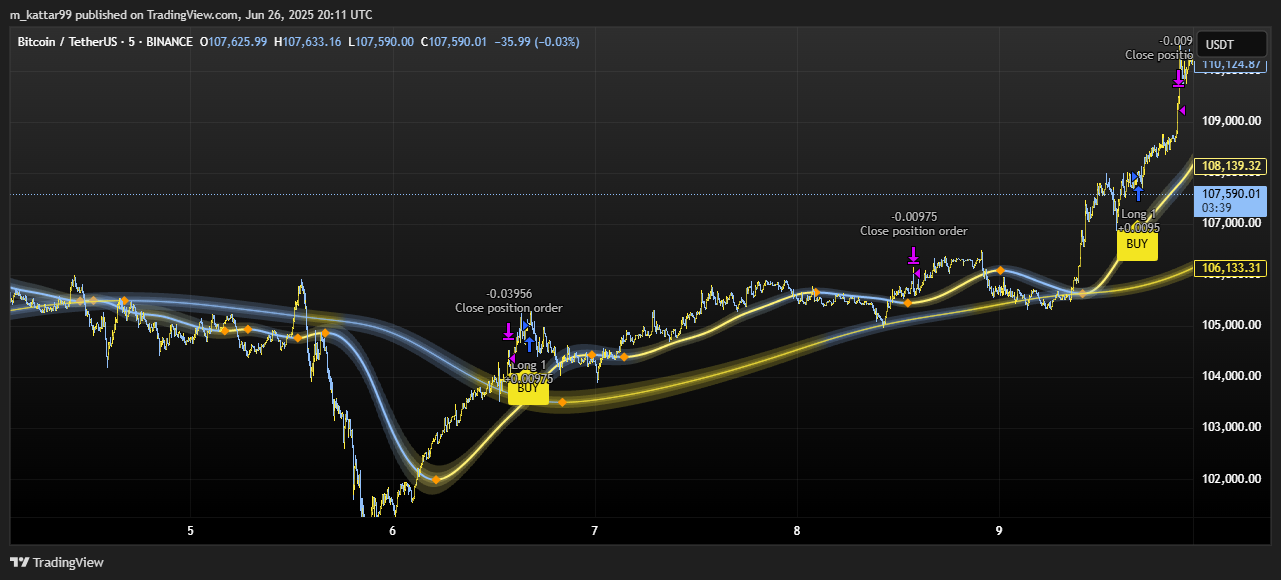Click magenta left triangle near the 109,000.00 level
This screenshot has width=1281, height=580.
(1182, 110)
